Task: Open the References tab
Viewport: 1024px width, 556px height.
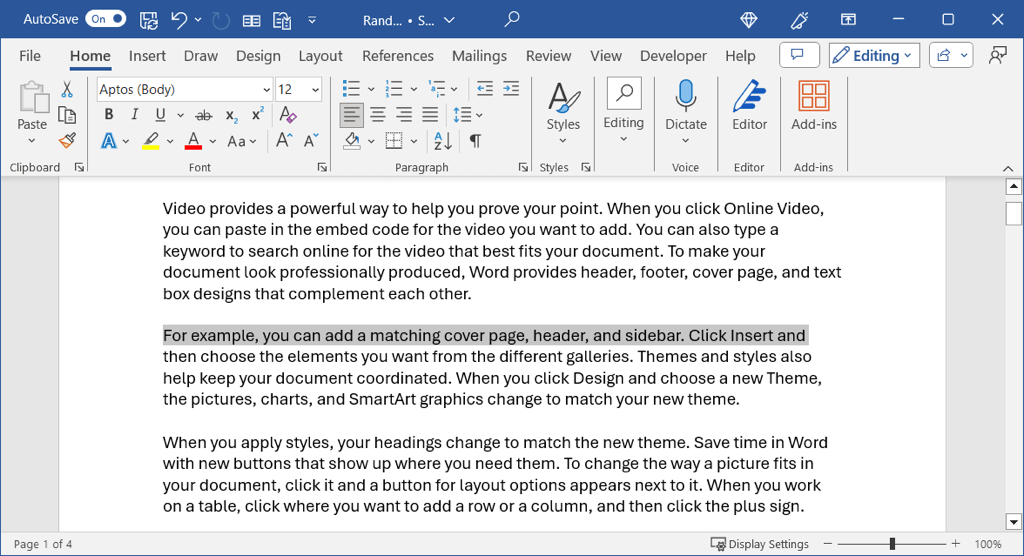Action: pos(397,56)
